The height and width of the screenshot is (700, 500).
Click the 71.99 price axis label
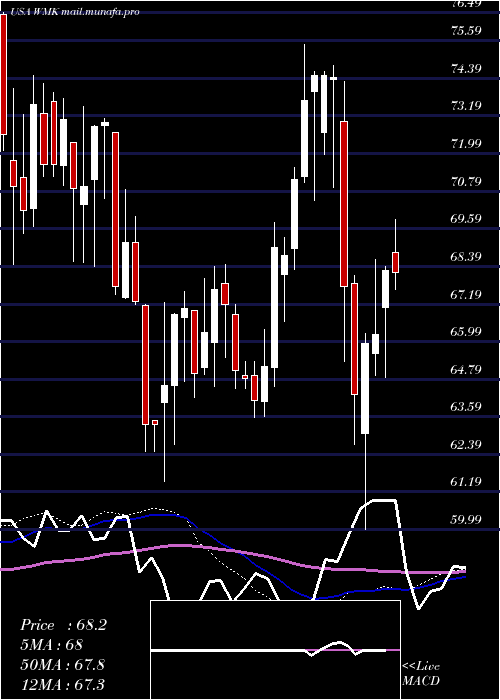[467, 143]
